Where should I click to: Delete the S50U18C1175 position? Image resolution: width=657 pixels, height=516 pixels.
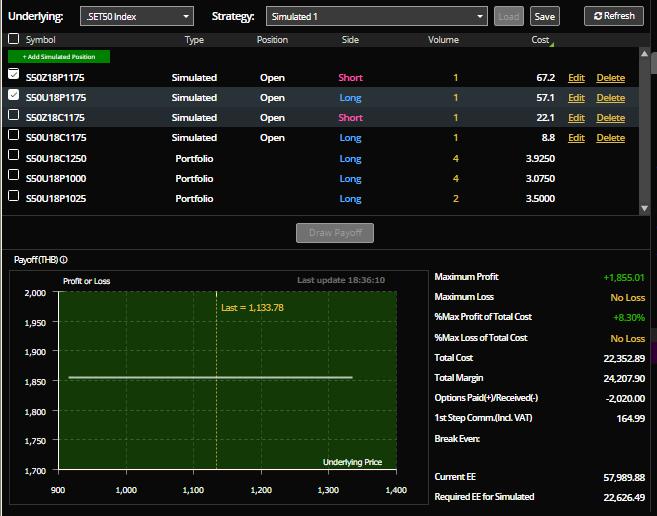click(610, 138)
